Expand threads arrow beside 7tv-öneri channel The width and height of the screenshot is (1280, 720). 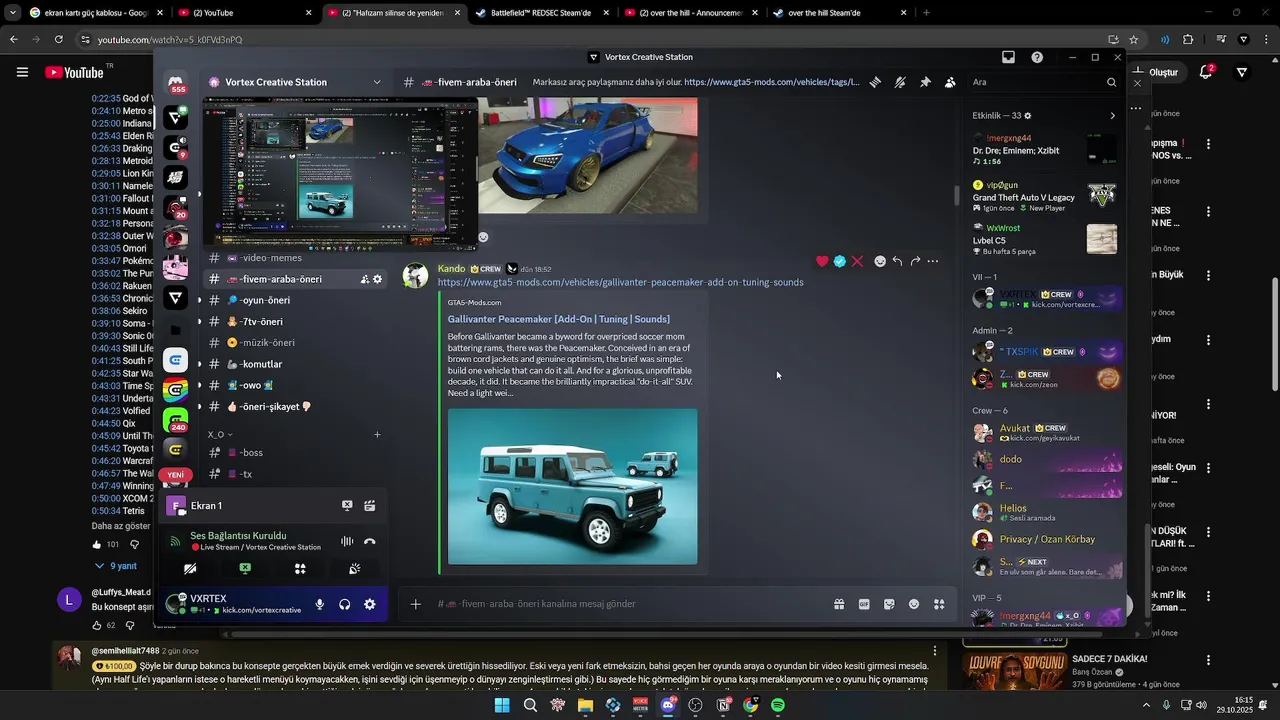click(199, 322)
